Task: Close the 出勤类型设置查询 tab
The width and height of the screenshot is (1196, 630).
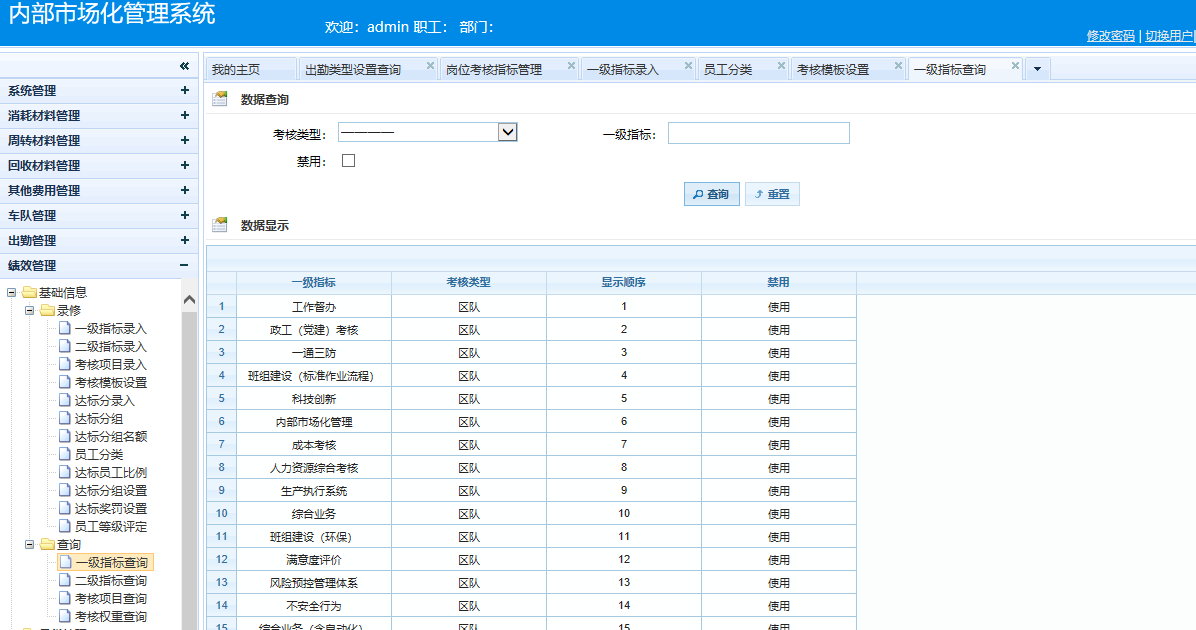Action: click(x=430, y=66)
